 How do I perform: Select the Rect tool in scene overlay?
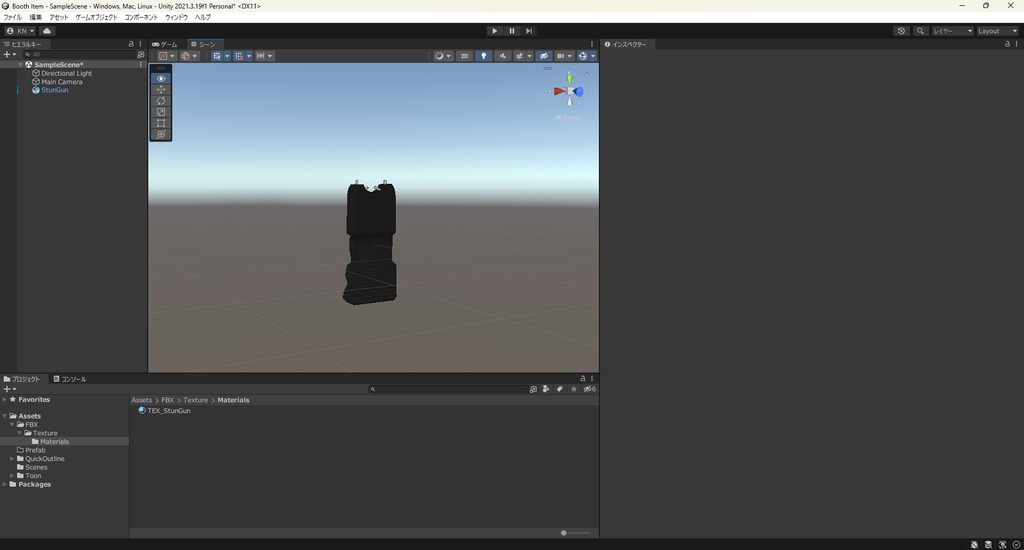tap(161, 123)
